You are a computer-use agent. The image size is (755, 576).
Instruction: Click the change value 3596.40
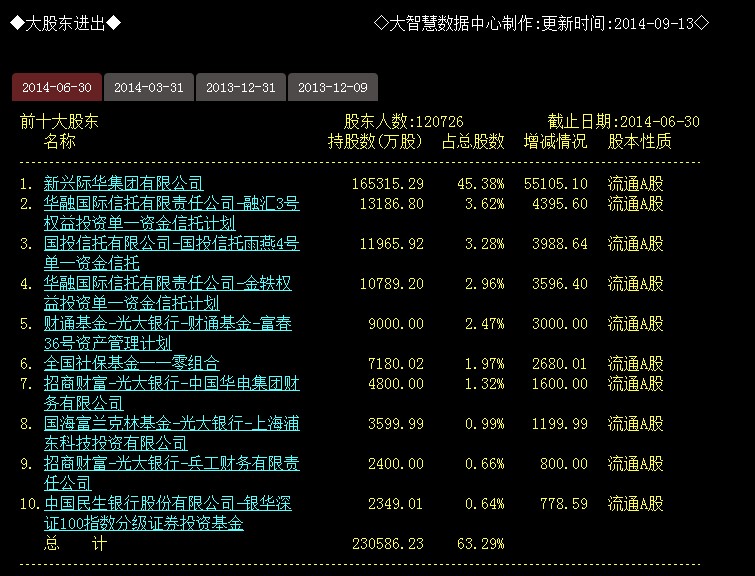tap(560, 284)
